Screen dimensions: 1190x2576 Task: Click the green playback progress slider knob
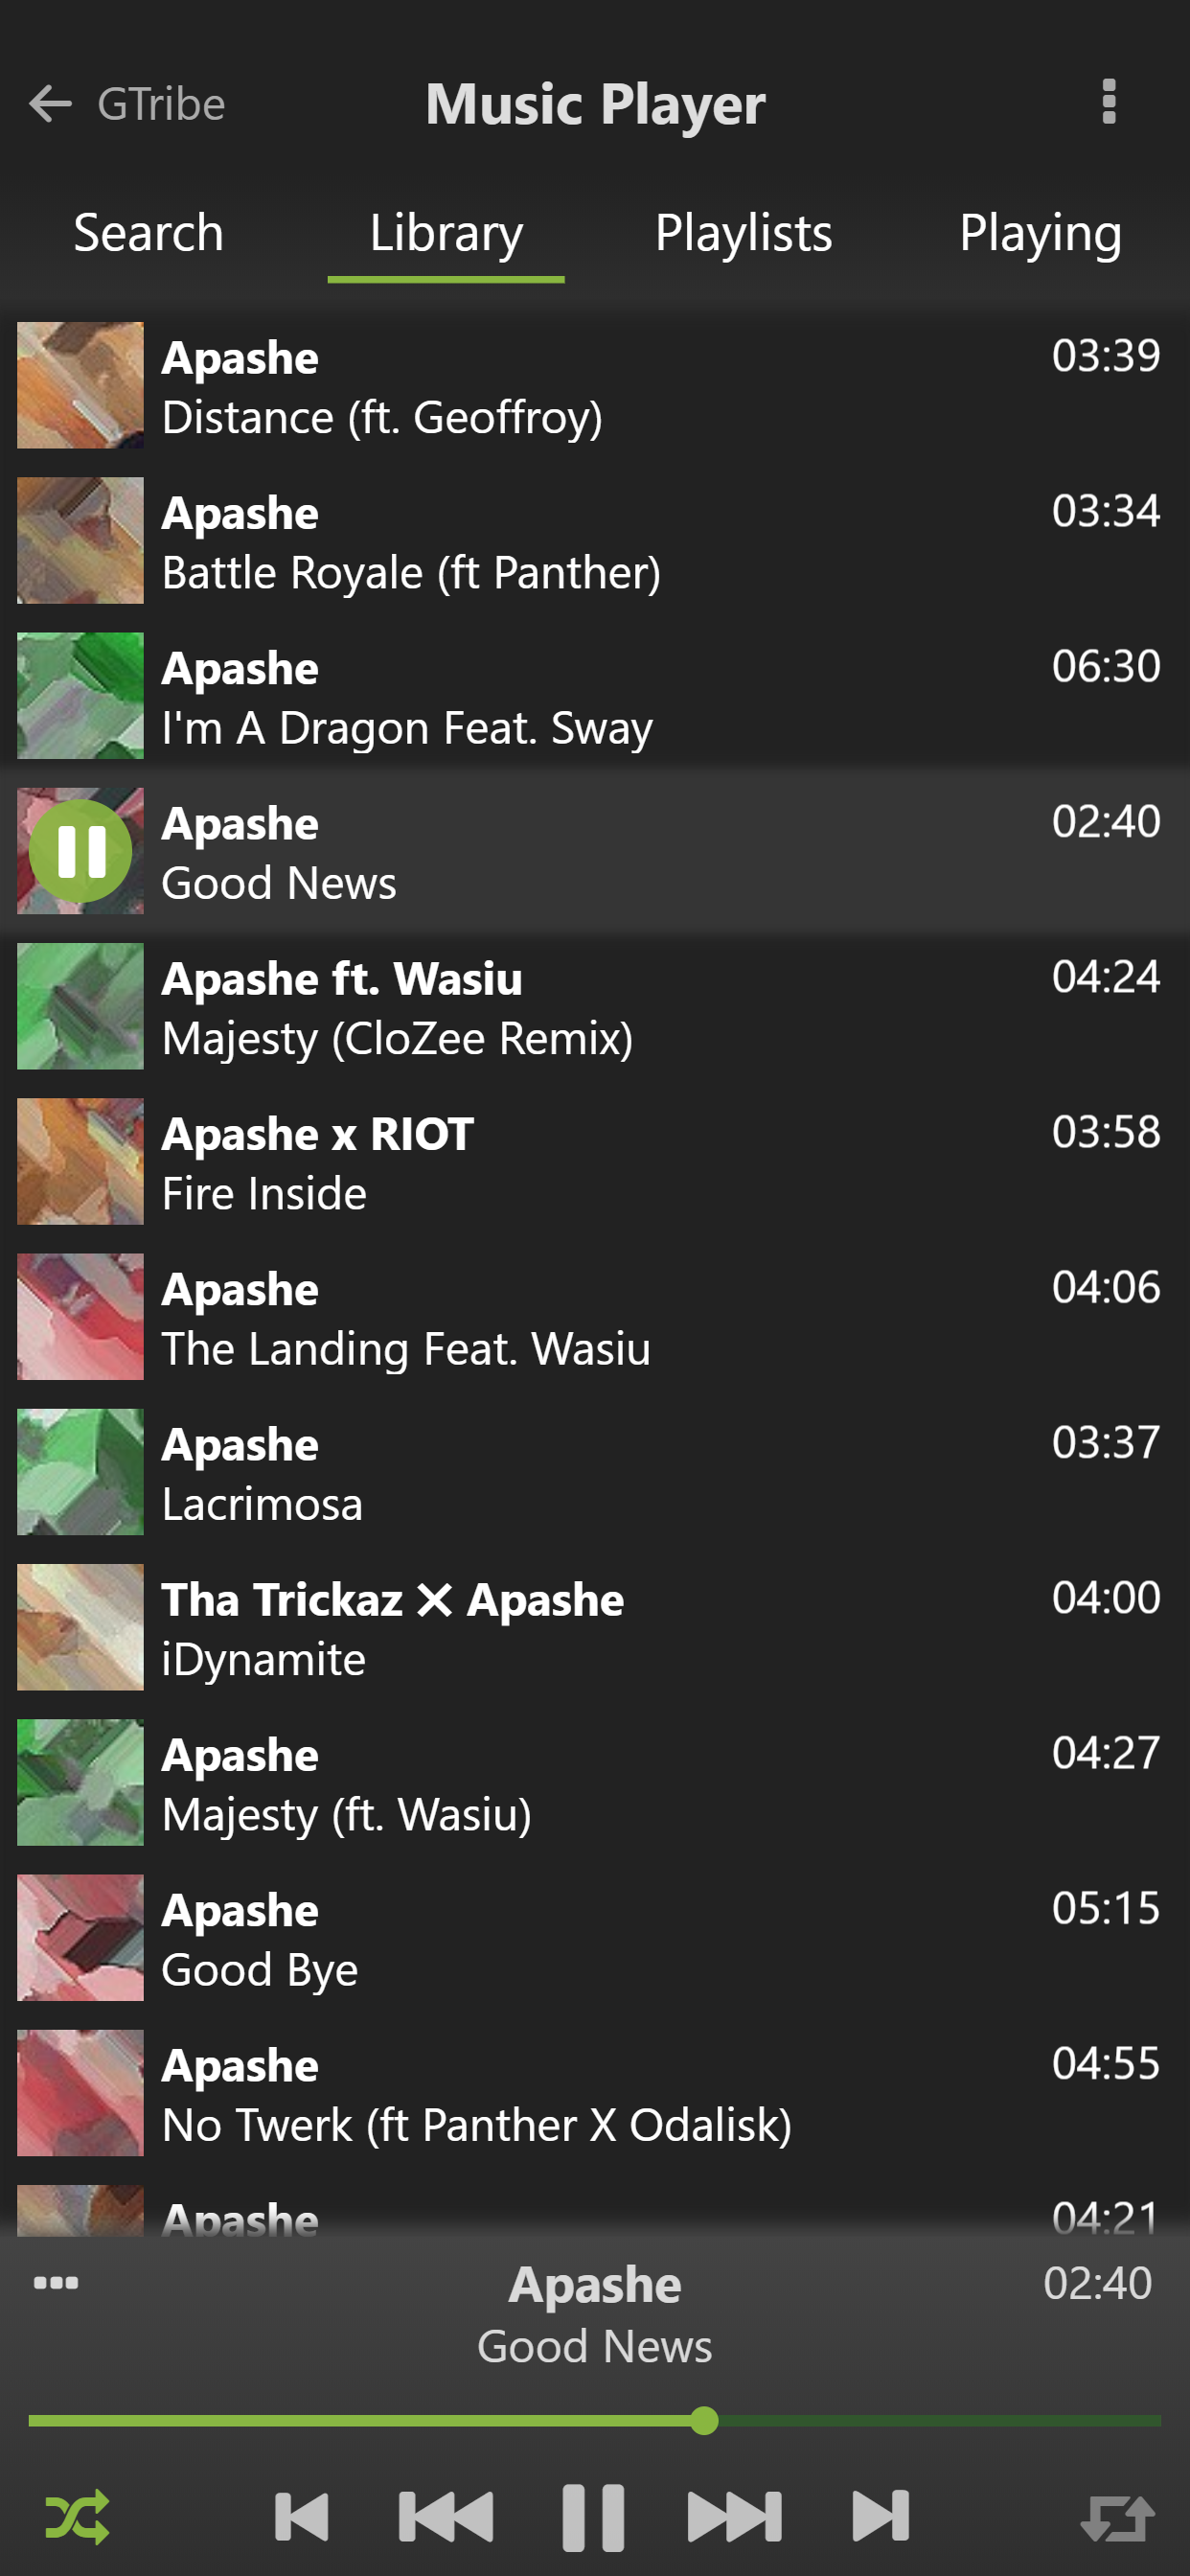pyautogui.click(x=704, y=2421)
